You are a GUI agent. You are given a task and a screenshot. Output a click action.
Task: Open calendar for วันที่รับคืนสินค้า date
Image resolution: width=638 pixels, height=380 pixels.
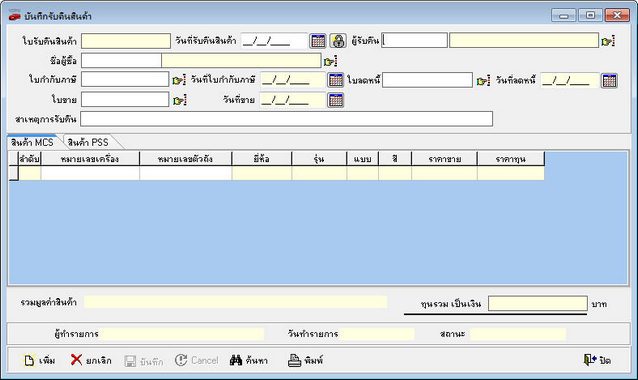click(x=318, y=41)
